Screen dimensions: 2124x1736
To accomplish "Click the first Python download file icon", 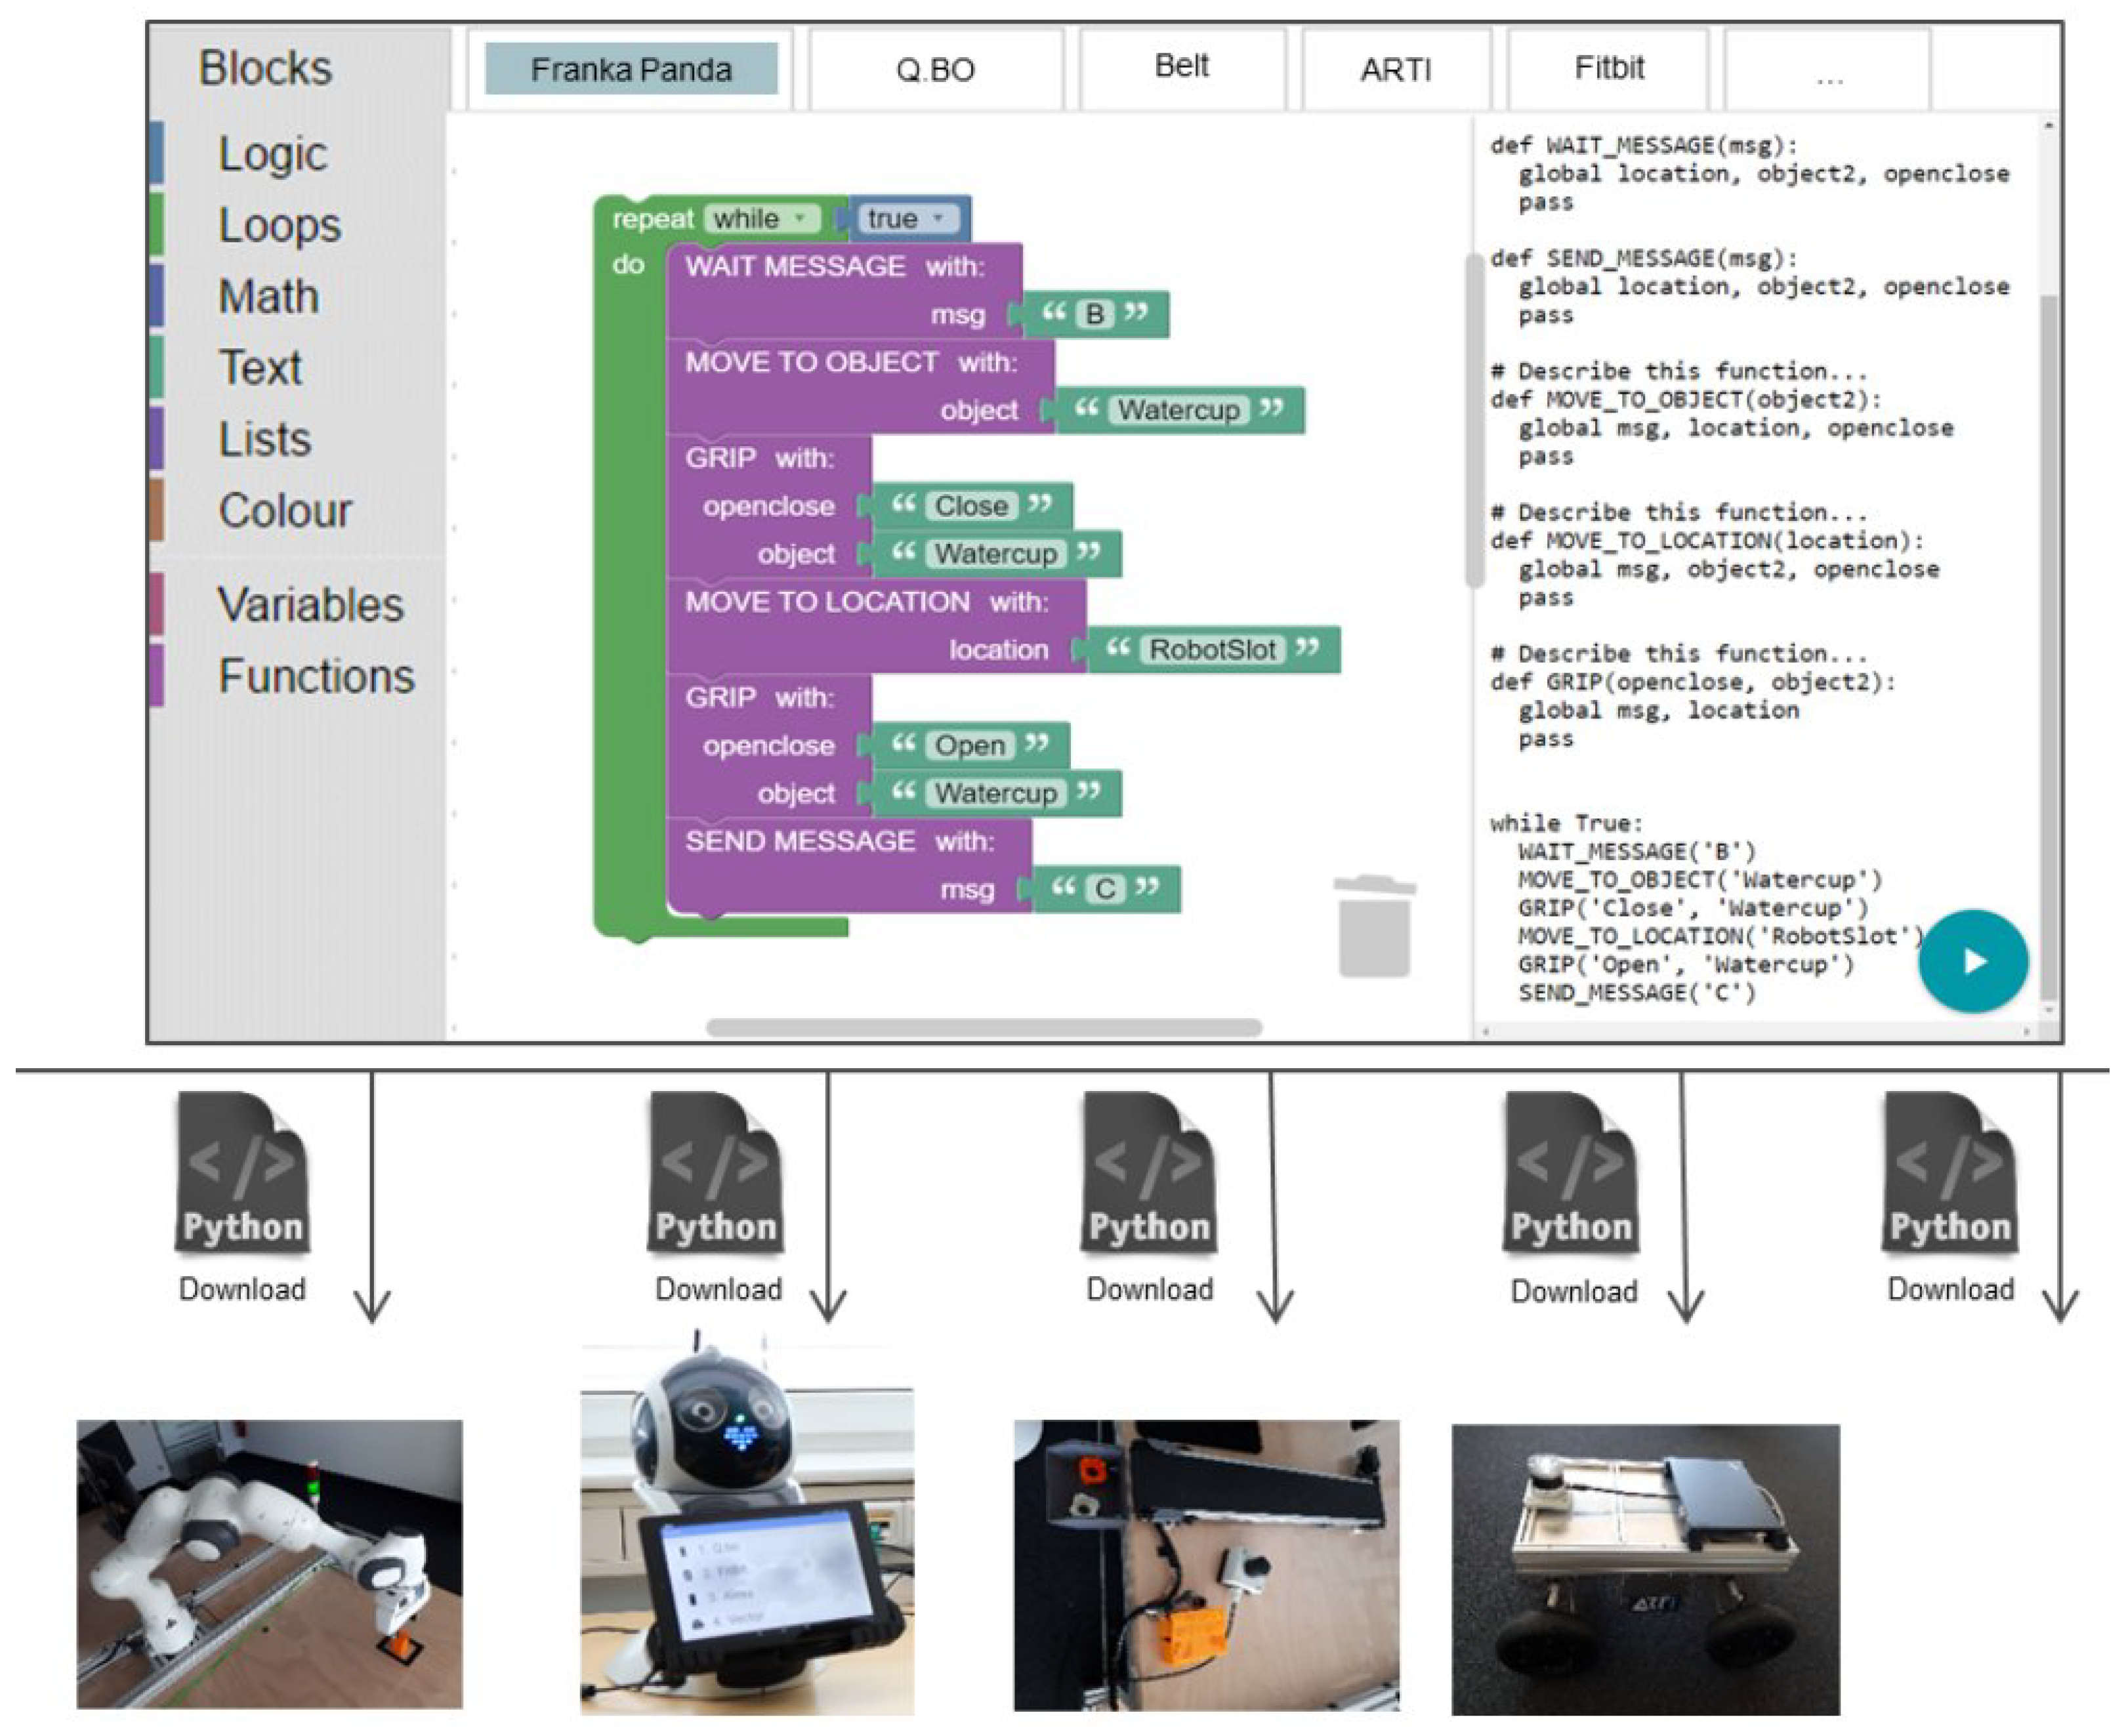I will [x=243, y=1172].
